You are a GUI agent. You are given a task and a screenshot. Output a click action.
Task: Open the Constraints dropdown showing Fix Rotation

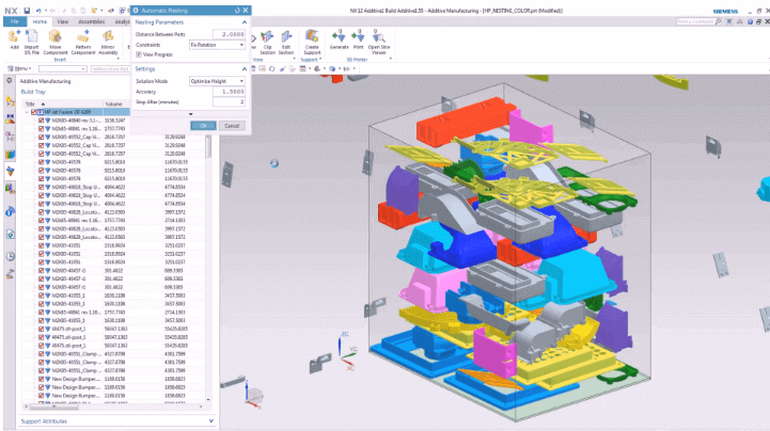pos(217,45)
